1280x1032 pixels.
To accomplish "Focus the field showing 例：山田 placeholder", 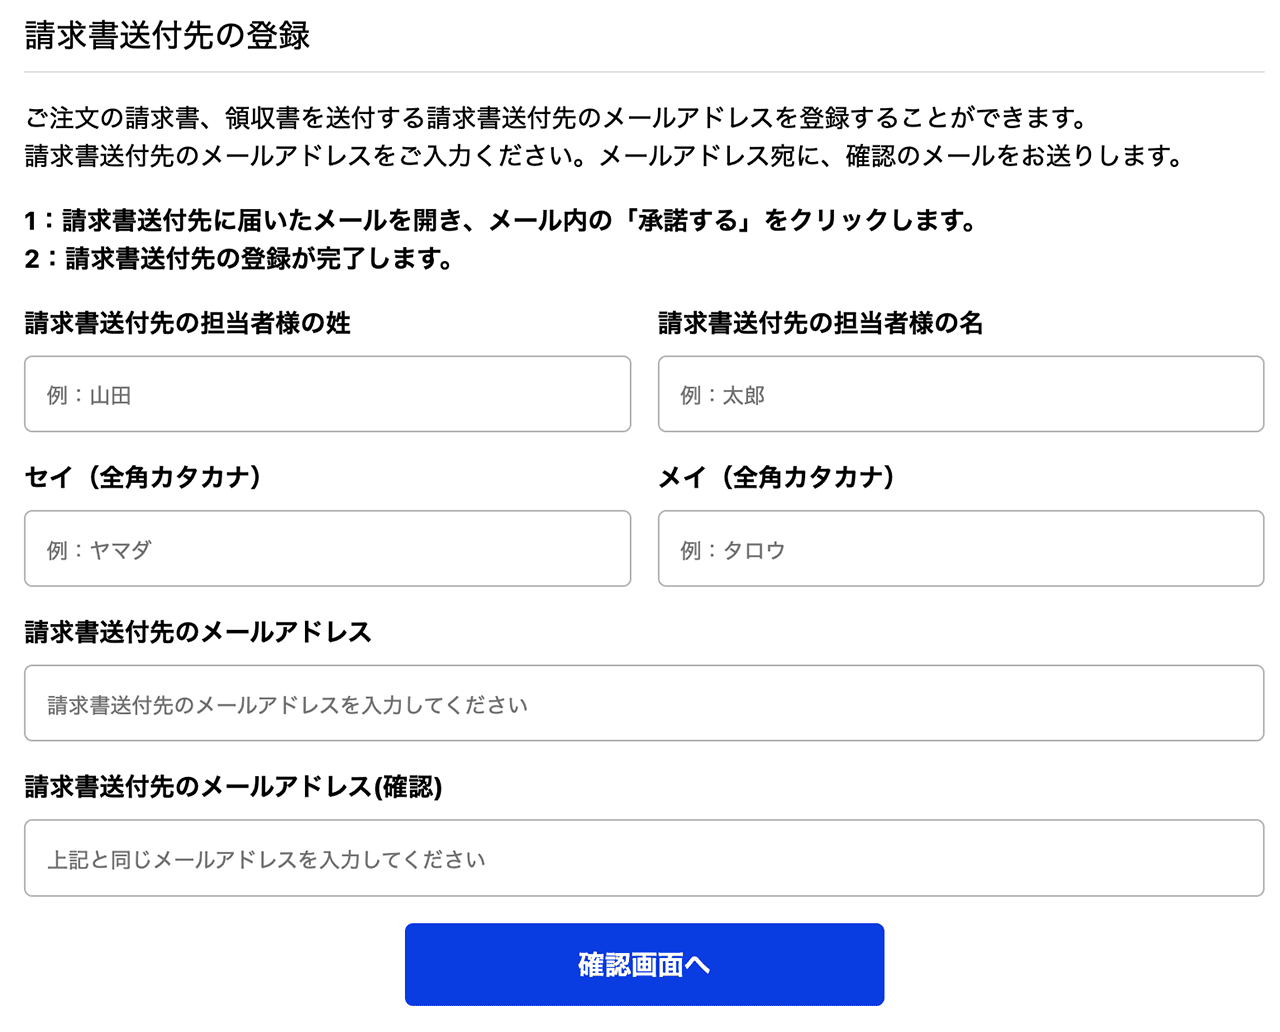I will [x=327, y=393].
